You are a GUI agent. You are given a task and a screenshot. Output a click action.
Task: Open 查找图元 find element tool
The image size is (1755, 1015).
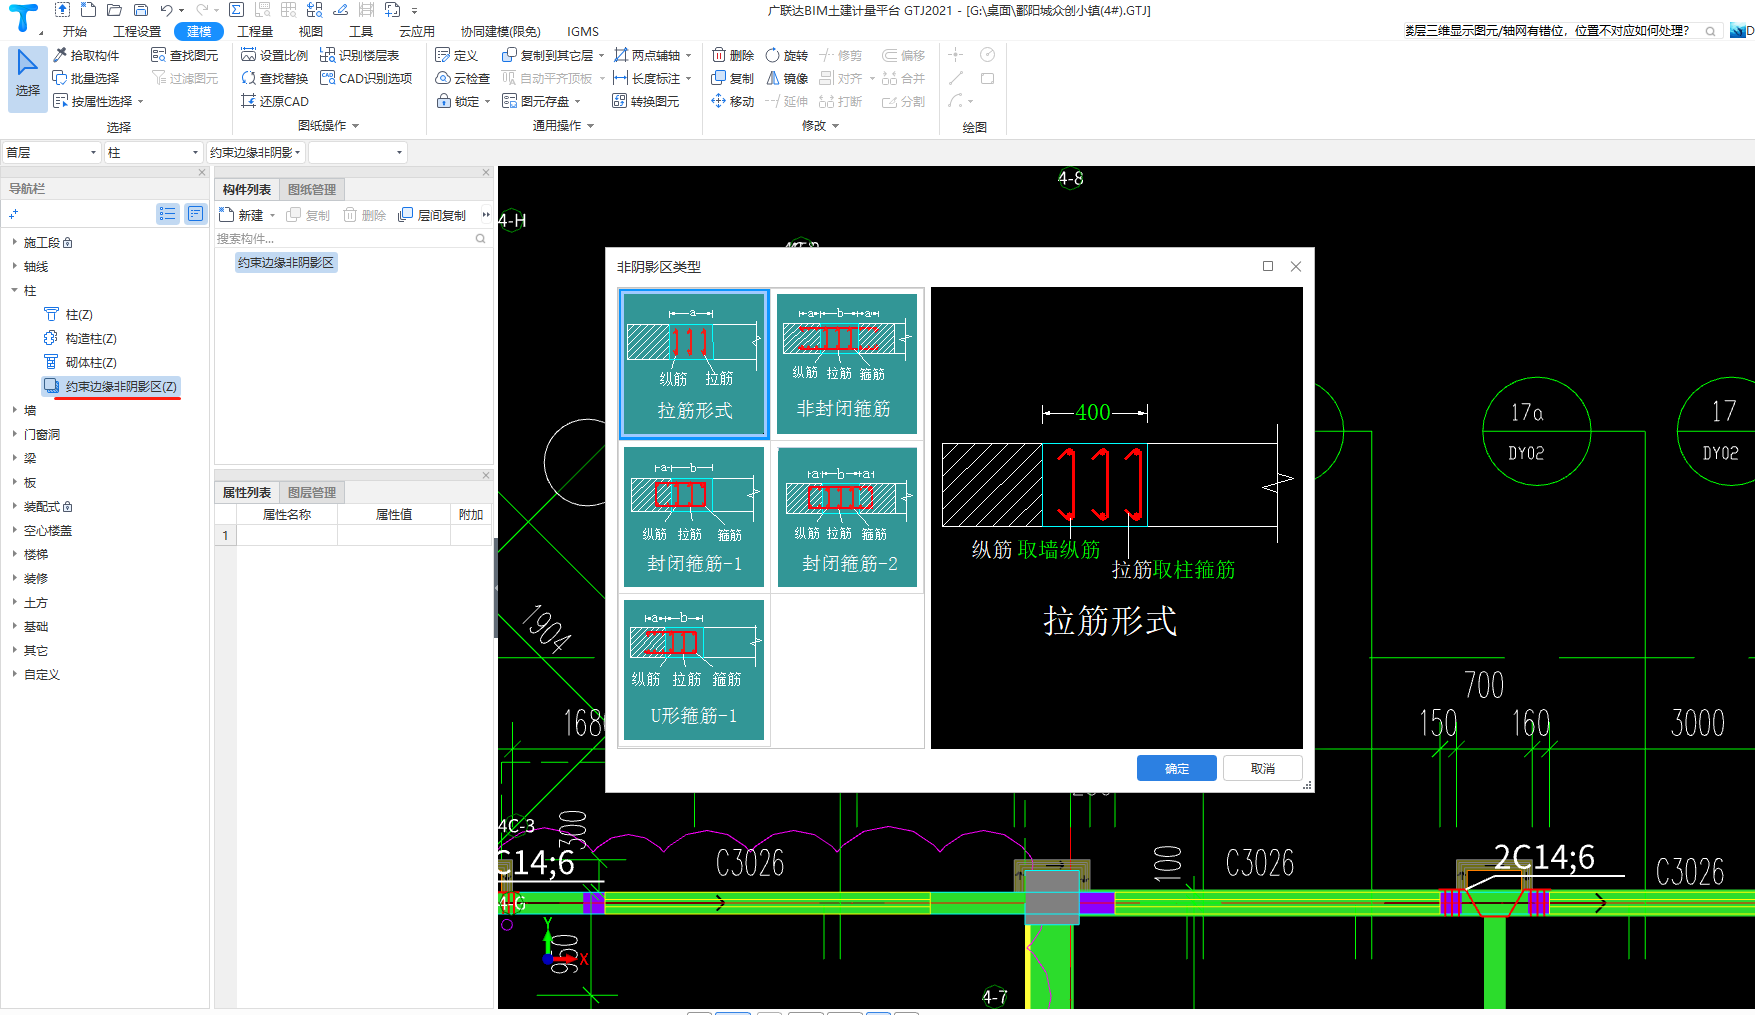pyautogui.click(x=184, y=55)
